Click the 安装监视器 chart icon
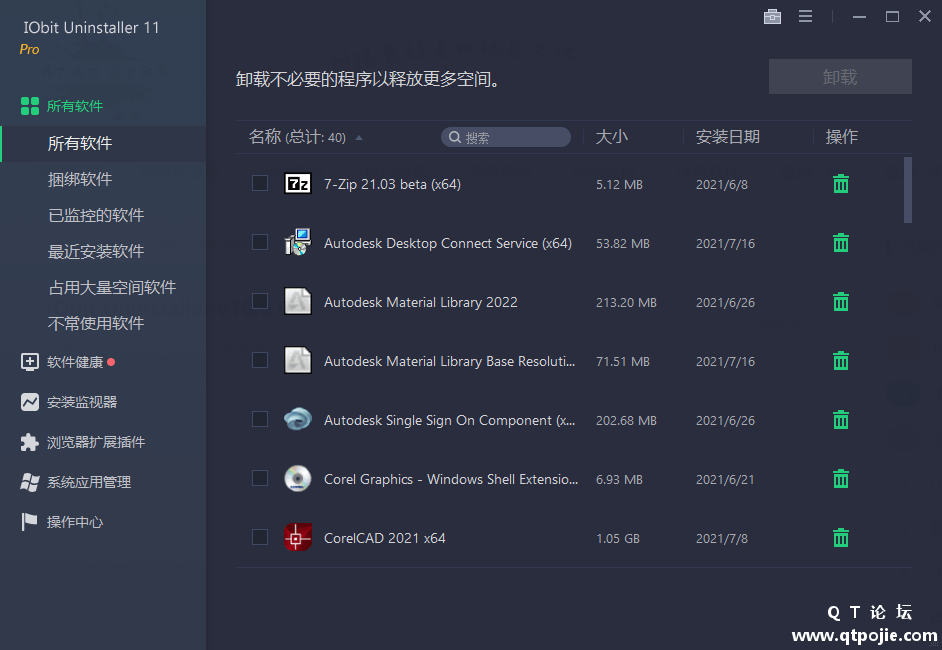 click(x=29, y=402)
